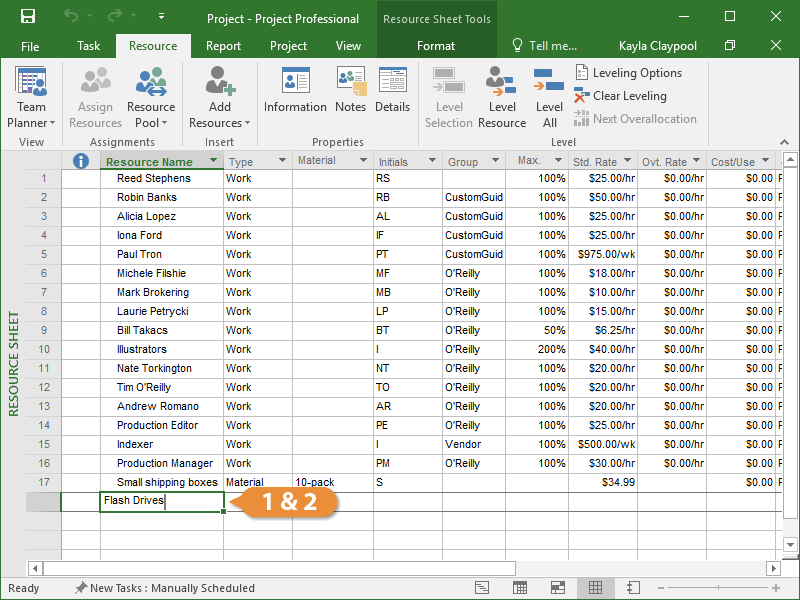This screenshot has height=600, width=800.
Task: Switch to Gantt Chart view in status bar
Action: point(482,588)
